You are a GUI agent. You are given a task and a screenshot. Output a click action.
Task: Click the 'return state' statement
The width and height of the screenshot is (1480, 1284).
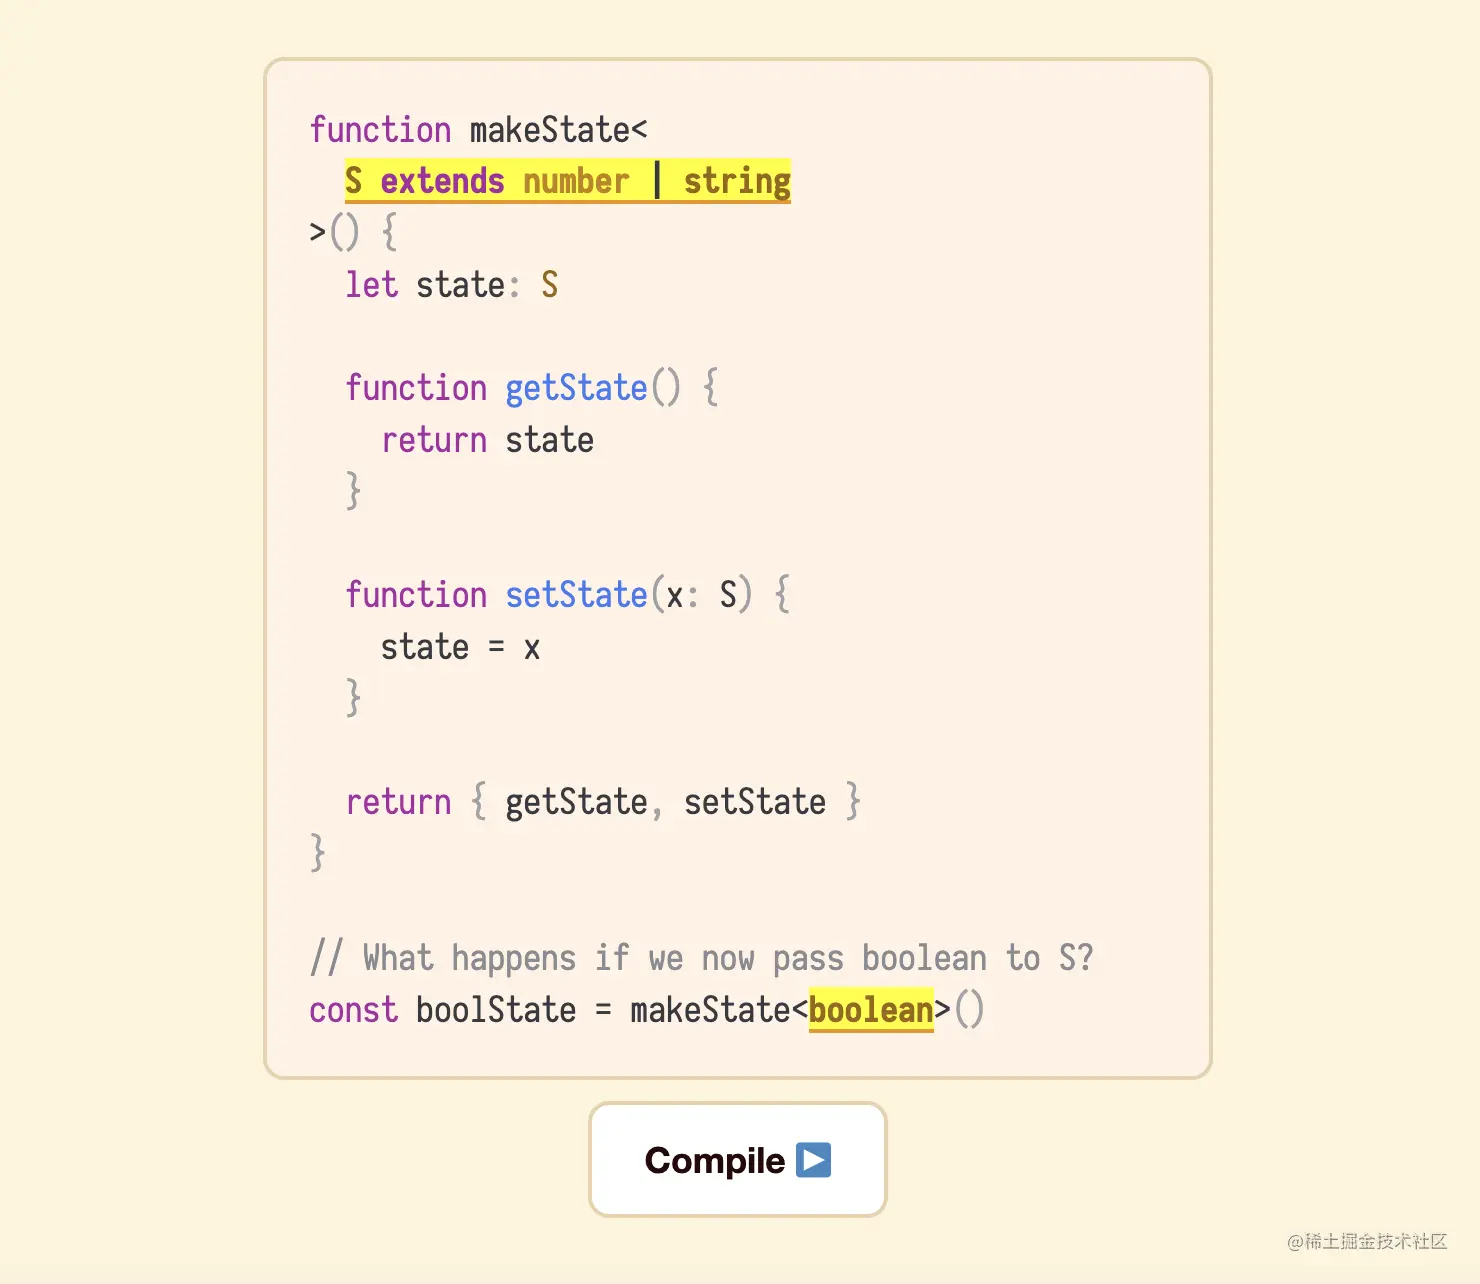tap(488, 440)
